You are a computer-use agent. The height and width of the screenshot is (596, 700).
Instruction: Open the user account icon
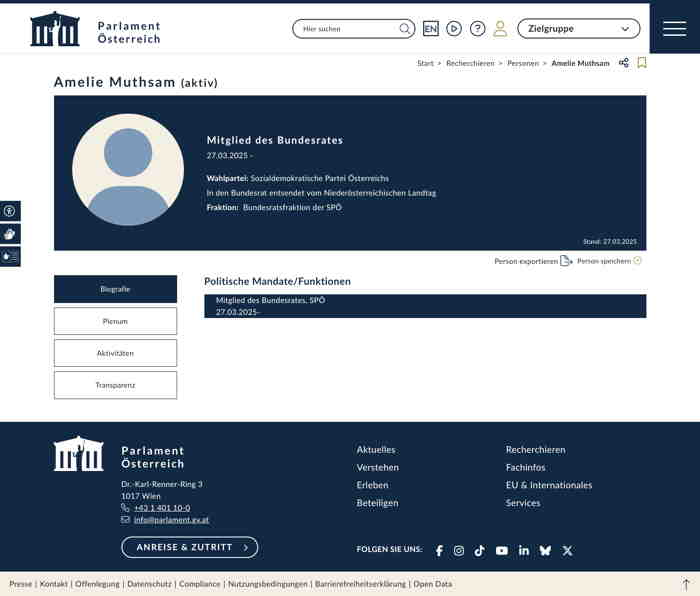[500, 29]
